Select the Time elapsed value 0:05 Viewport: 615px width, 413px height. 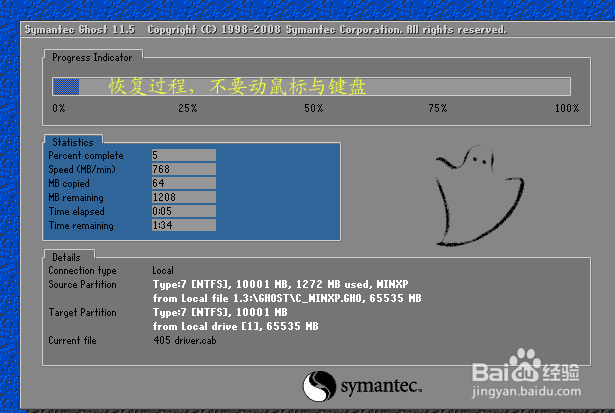[x=184, y=211]
